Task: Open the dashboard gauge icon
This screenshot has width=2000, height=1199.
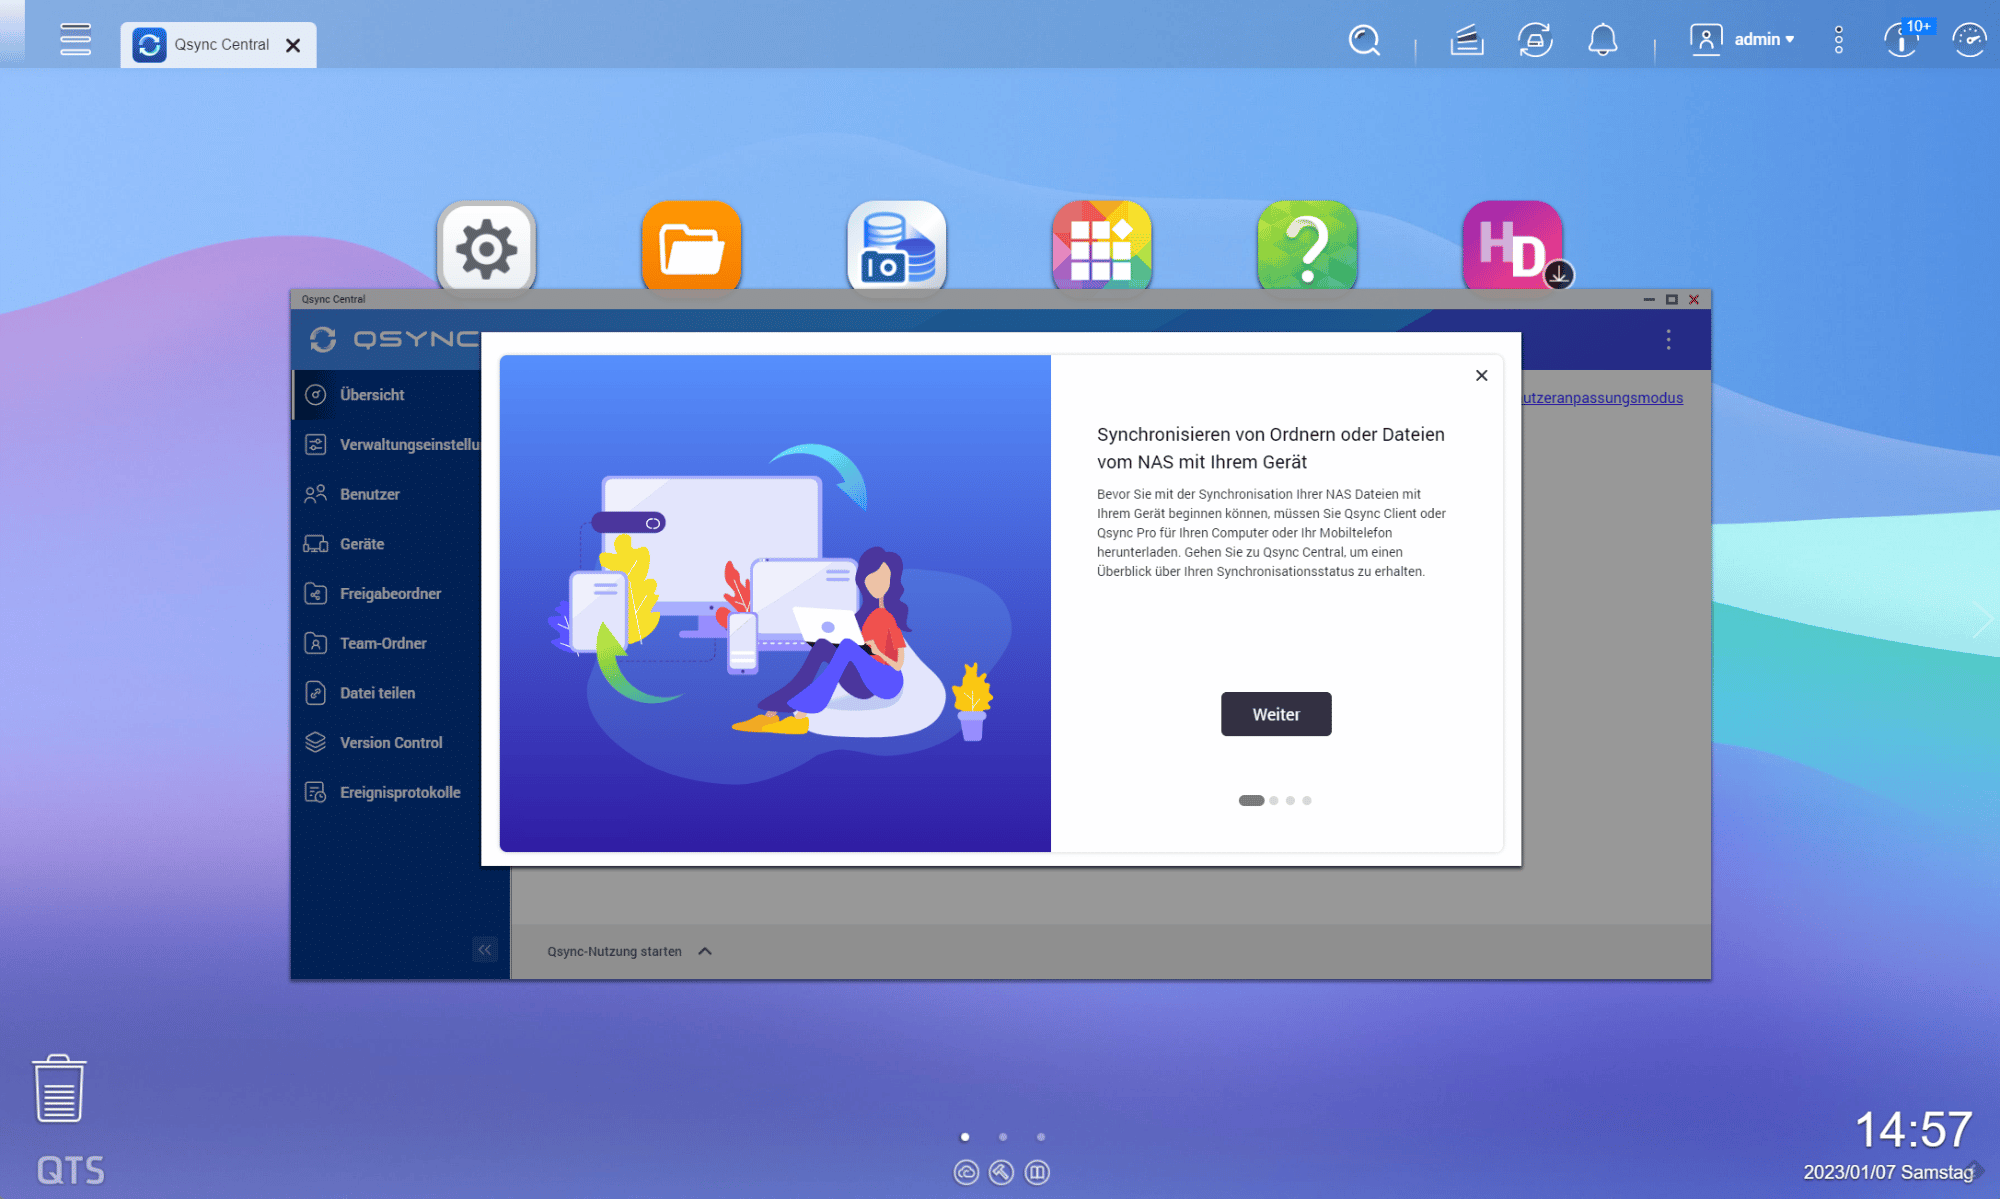Action: pyautogui.click(x=1968, y=40)
